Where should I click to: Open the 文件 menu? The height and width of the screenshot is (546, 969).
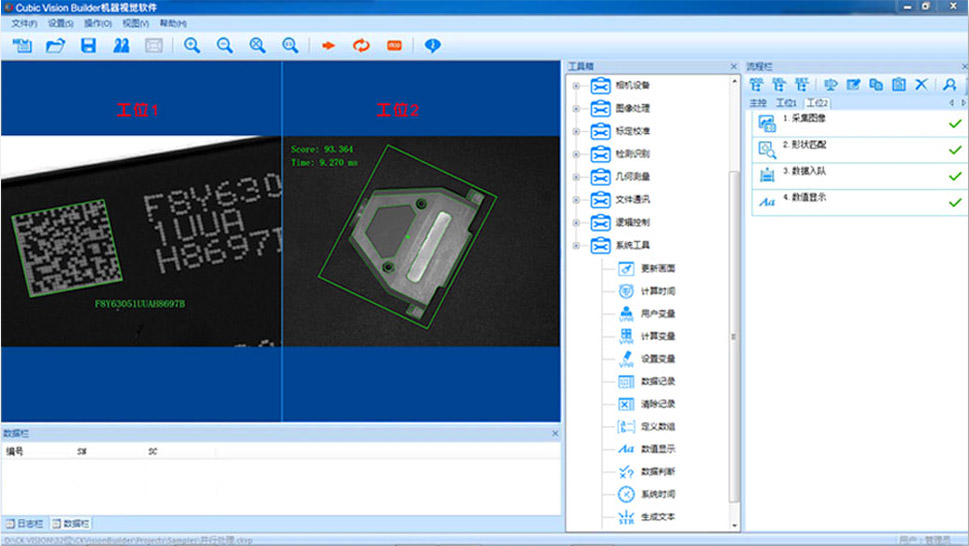24,23
